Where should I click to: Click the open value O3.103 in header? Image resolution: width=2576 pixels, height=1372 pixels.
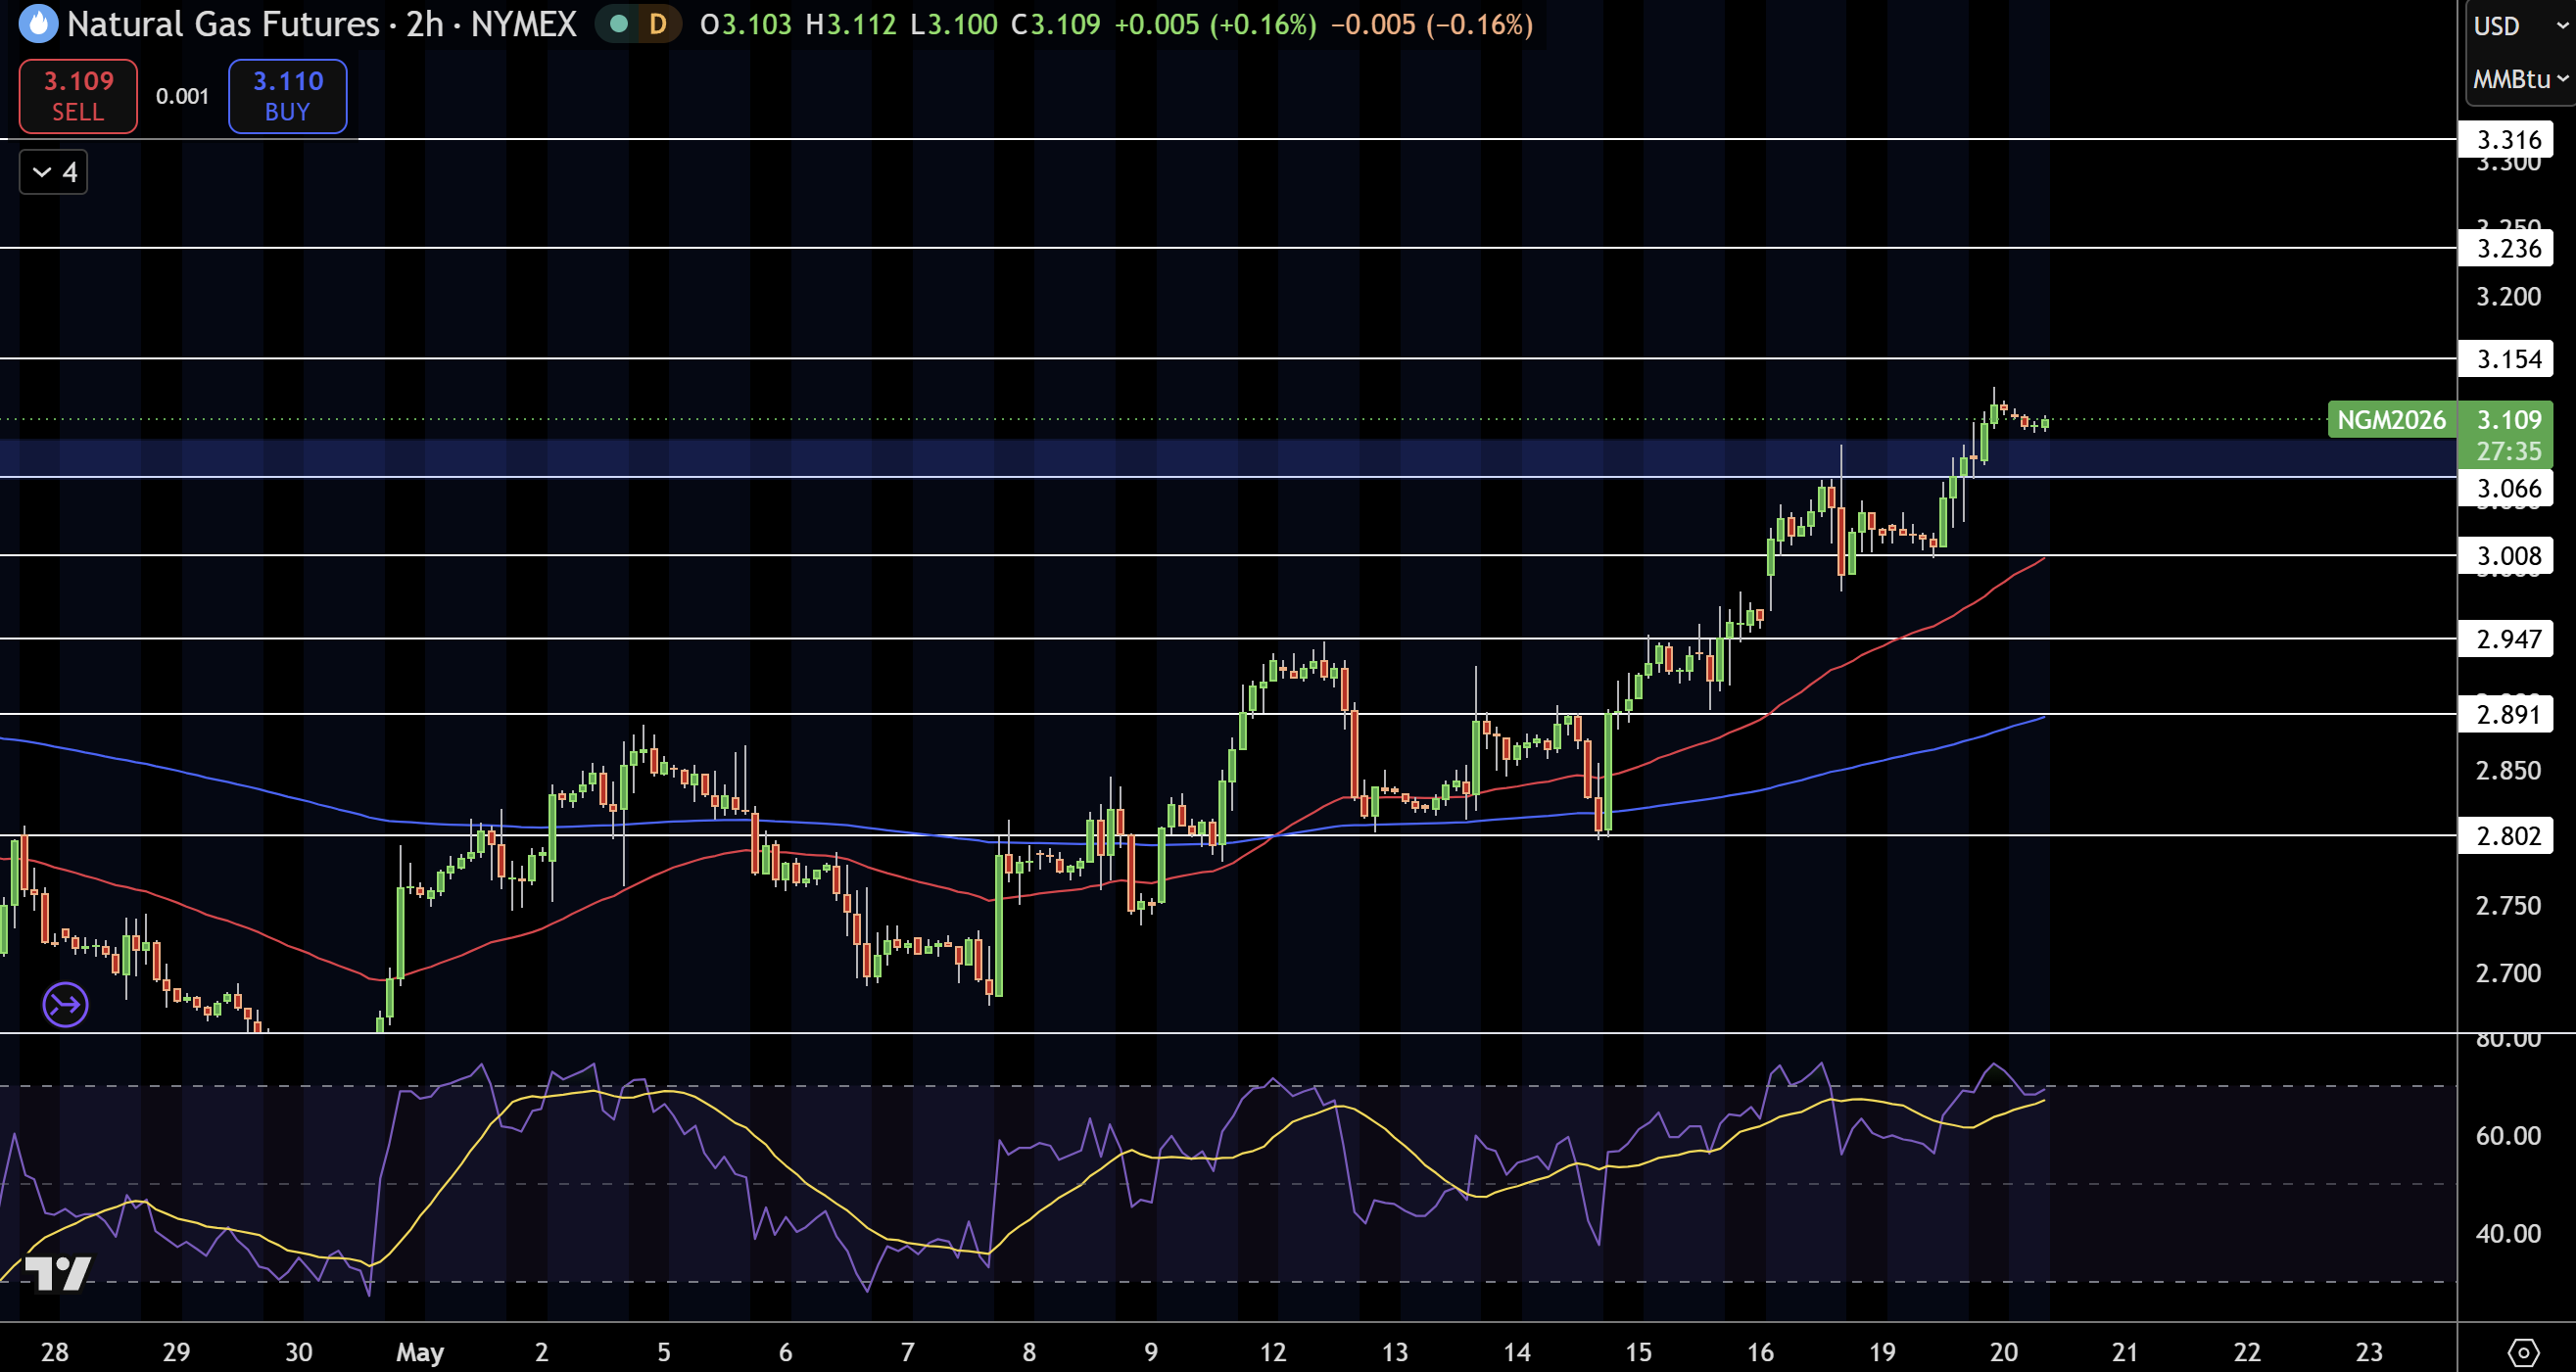(745, 24)
